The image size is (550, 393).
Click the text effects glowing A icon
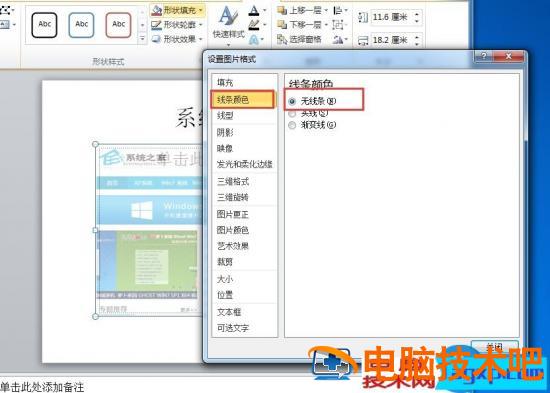click(x=254, y=40)
